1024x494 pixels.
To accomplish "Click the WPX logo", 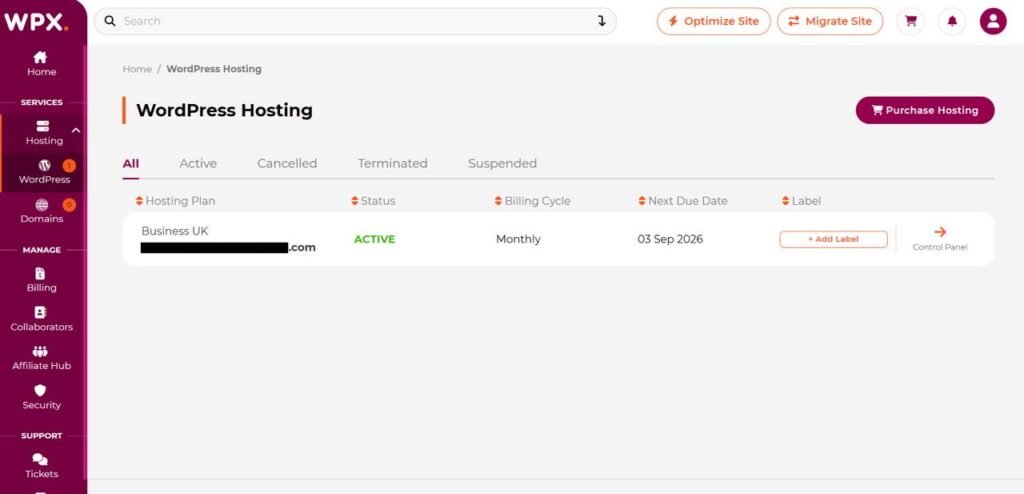I will (x=37, y=22).
